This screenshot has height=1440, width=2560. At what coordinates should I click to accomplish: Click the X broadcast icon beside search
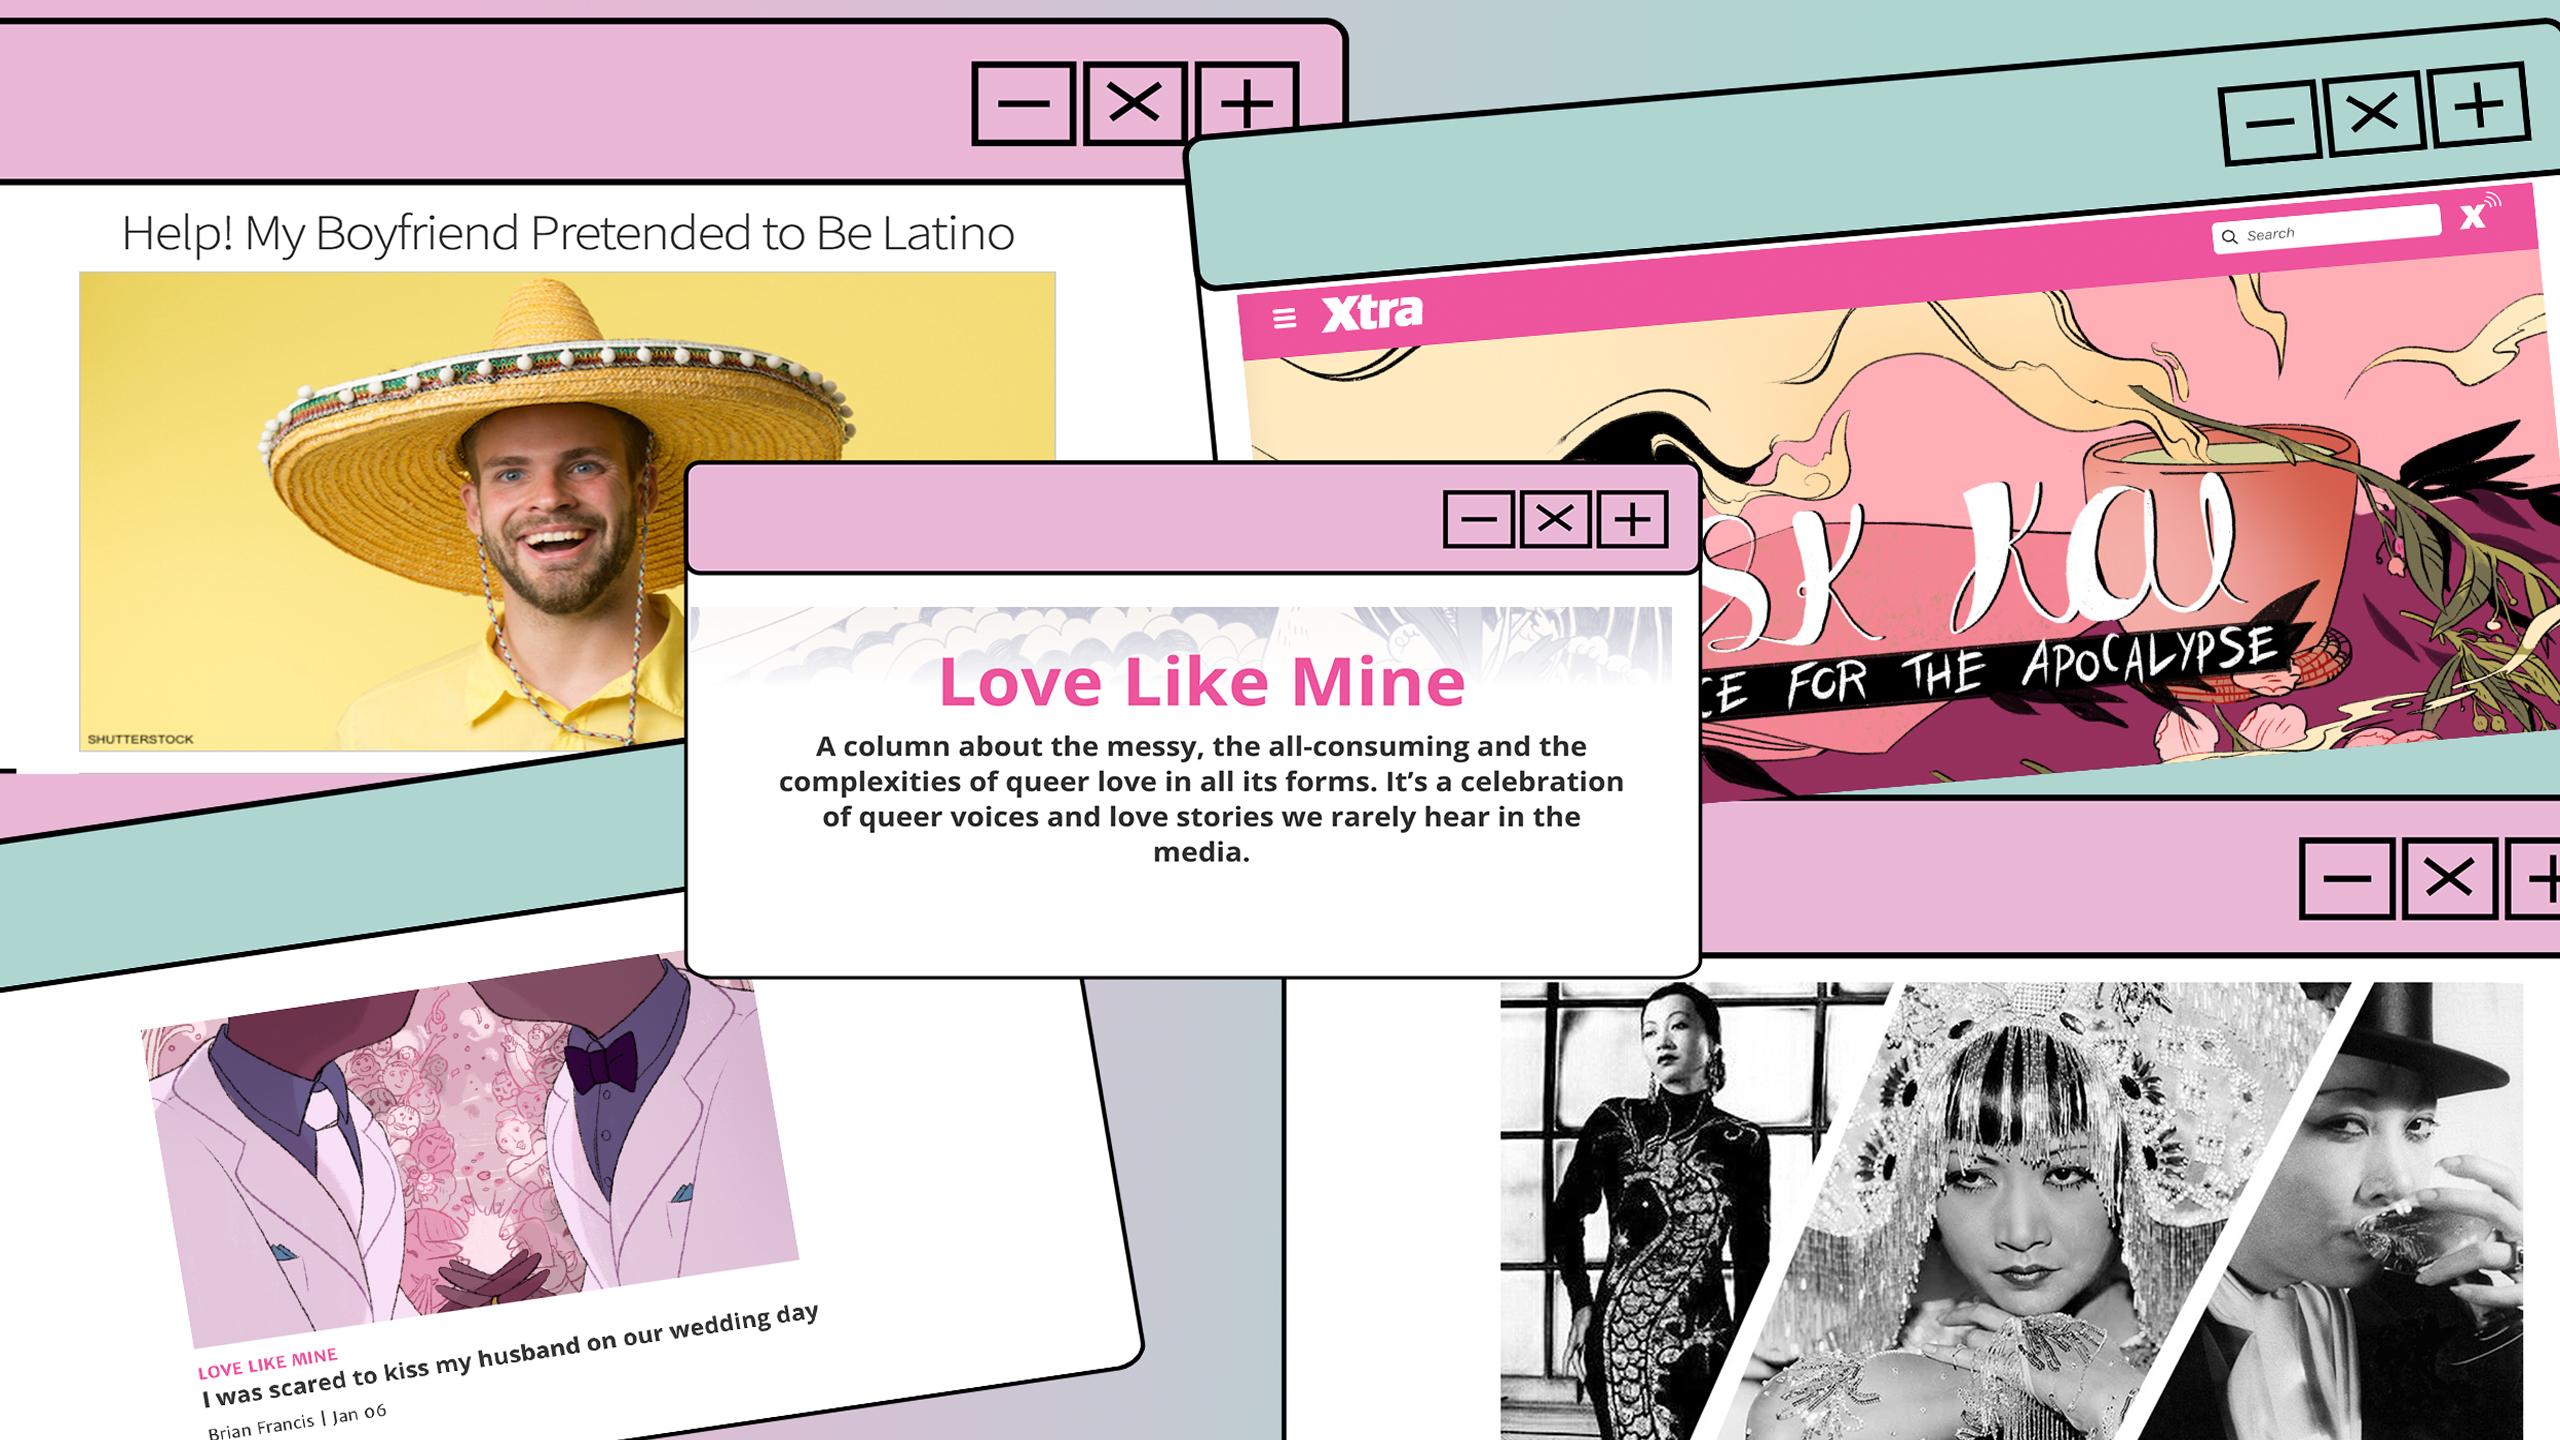pos(2478,212)
